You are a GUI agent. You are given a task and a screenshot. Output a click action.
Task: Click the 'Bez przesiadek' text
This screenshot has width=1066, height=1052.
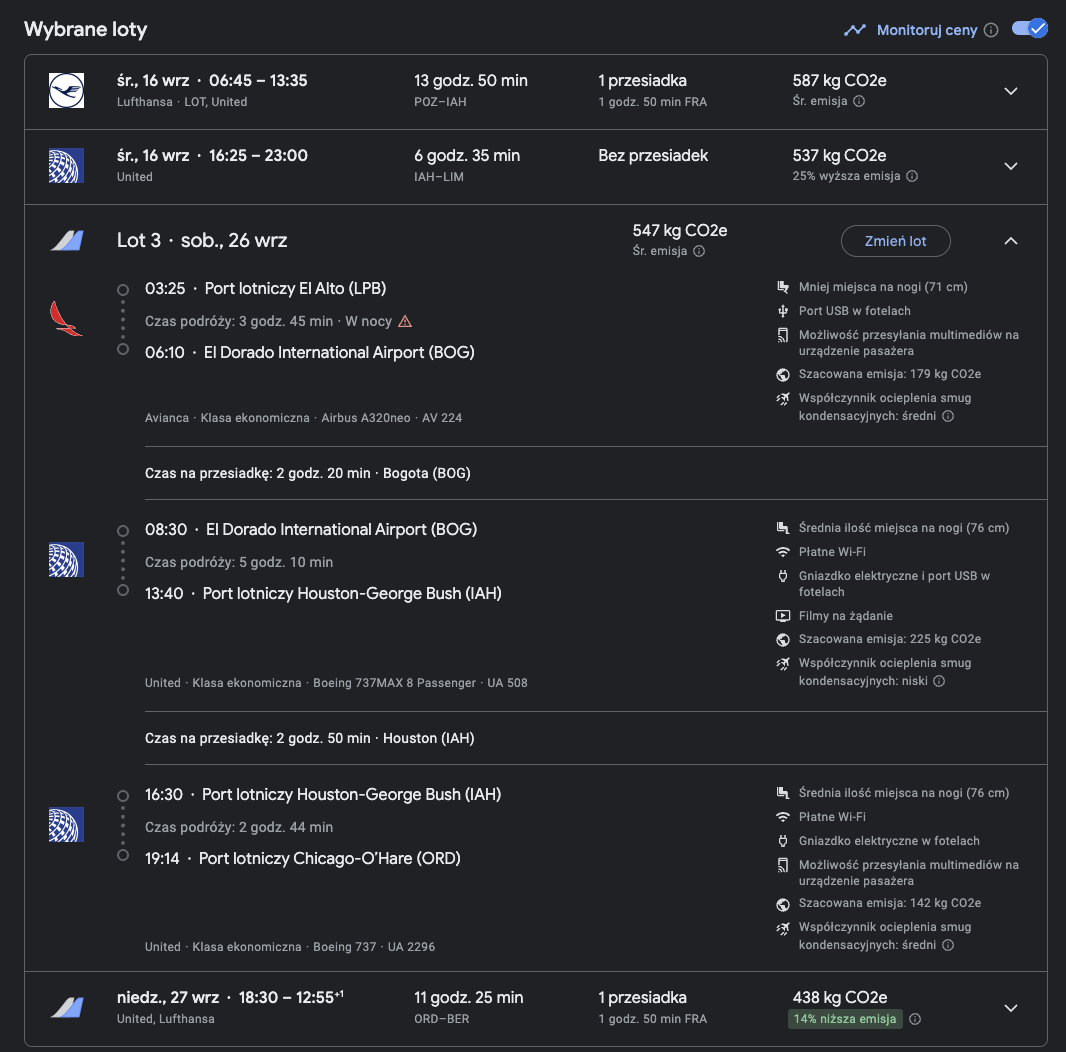tap(653, 155)
